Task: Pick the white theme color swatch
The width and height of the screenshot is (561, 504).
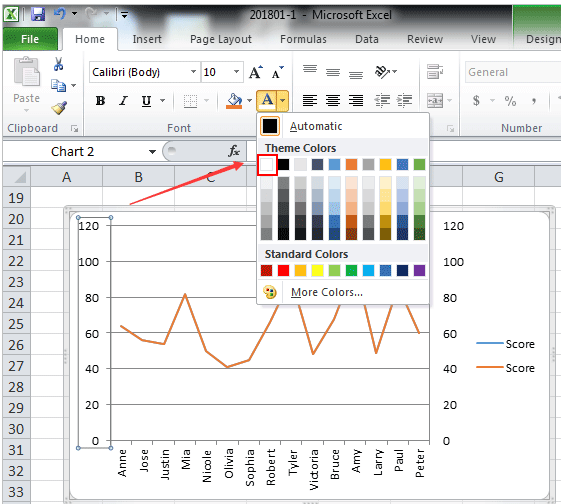Action: tap(267, 165)
